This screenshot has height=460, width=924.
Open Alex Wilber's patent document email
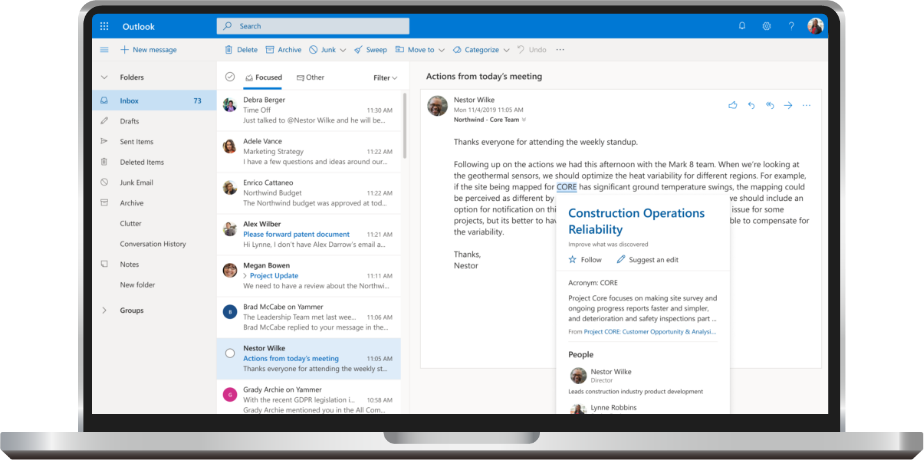pyautogui.click(x=309, y=234)
